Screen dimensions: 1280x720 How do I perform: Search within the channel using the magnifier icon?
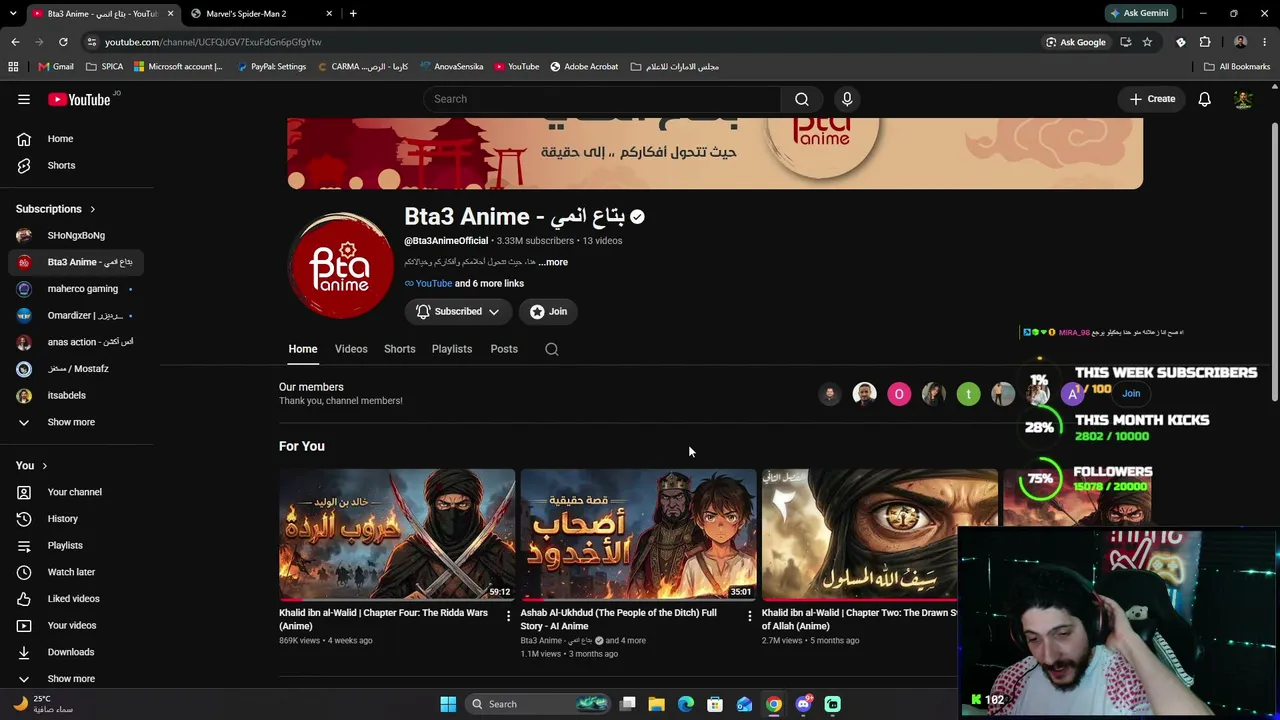click(552, 349)
